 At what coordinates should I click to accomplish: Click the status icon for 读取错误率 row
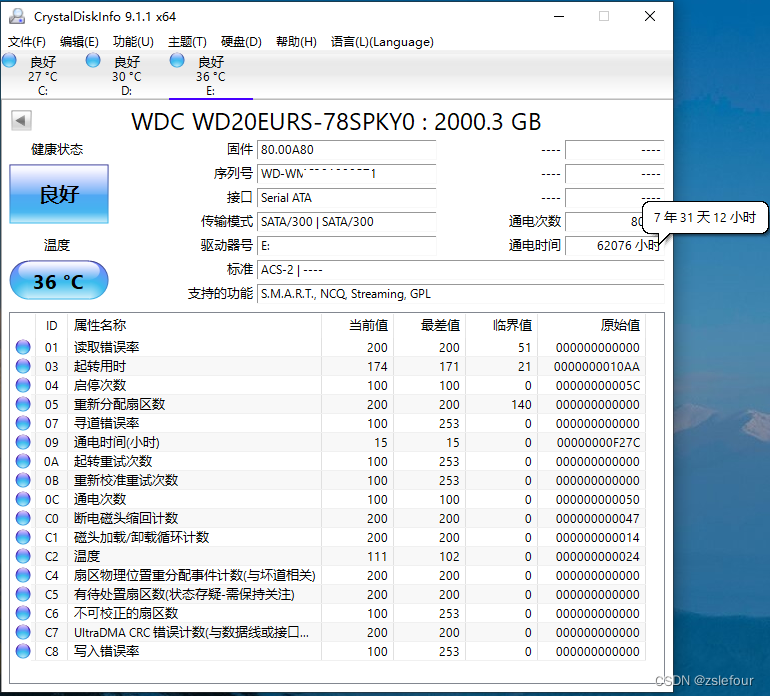[x=23, y=347]
